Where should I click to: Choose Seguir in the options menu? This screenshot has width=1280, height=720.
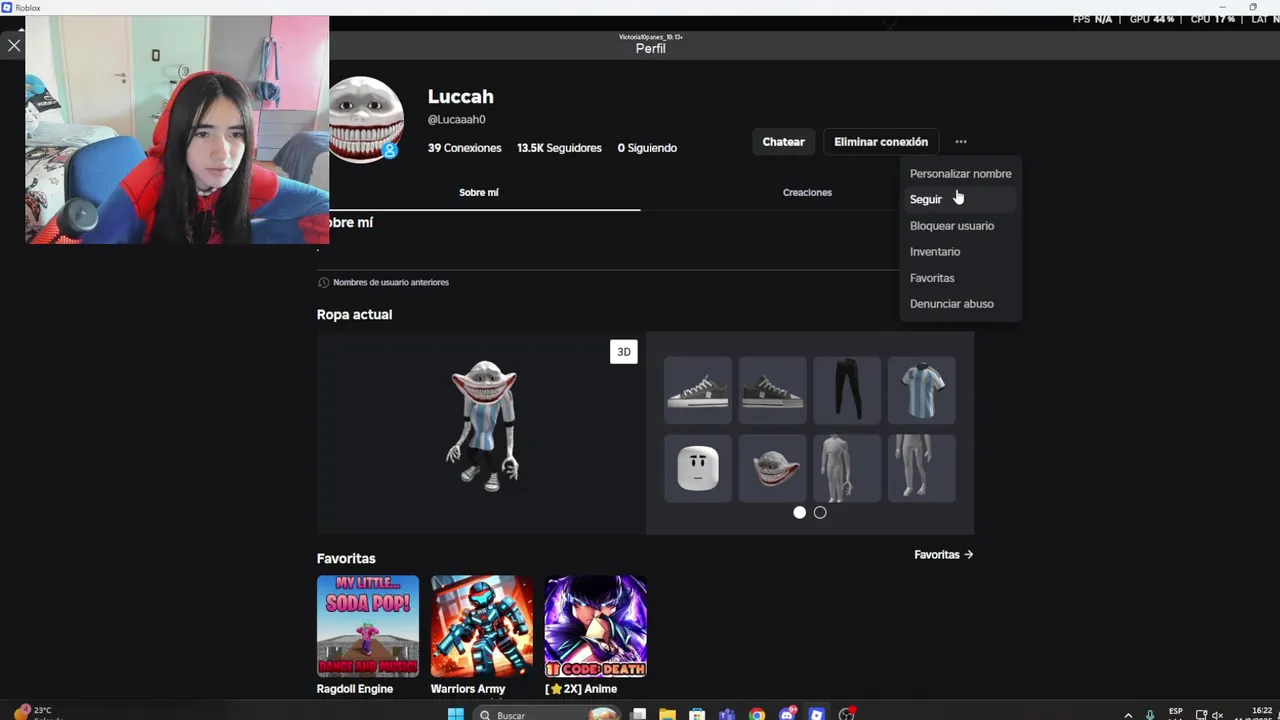[960, 199]
